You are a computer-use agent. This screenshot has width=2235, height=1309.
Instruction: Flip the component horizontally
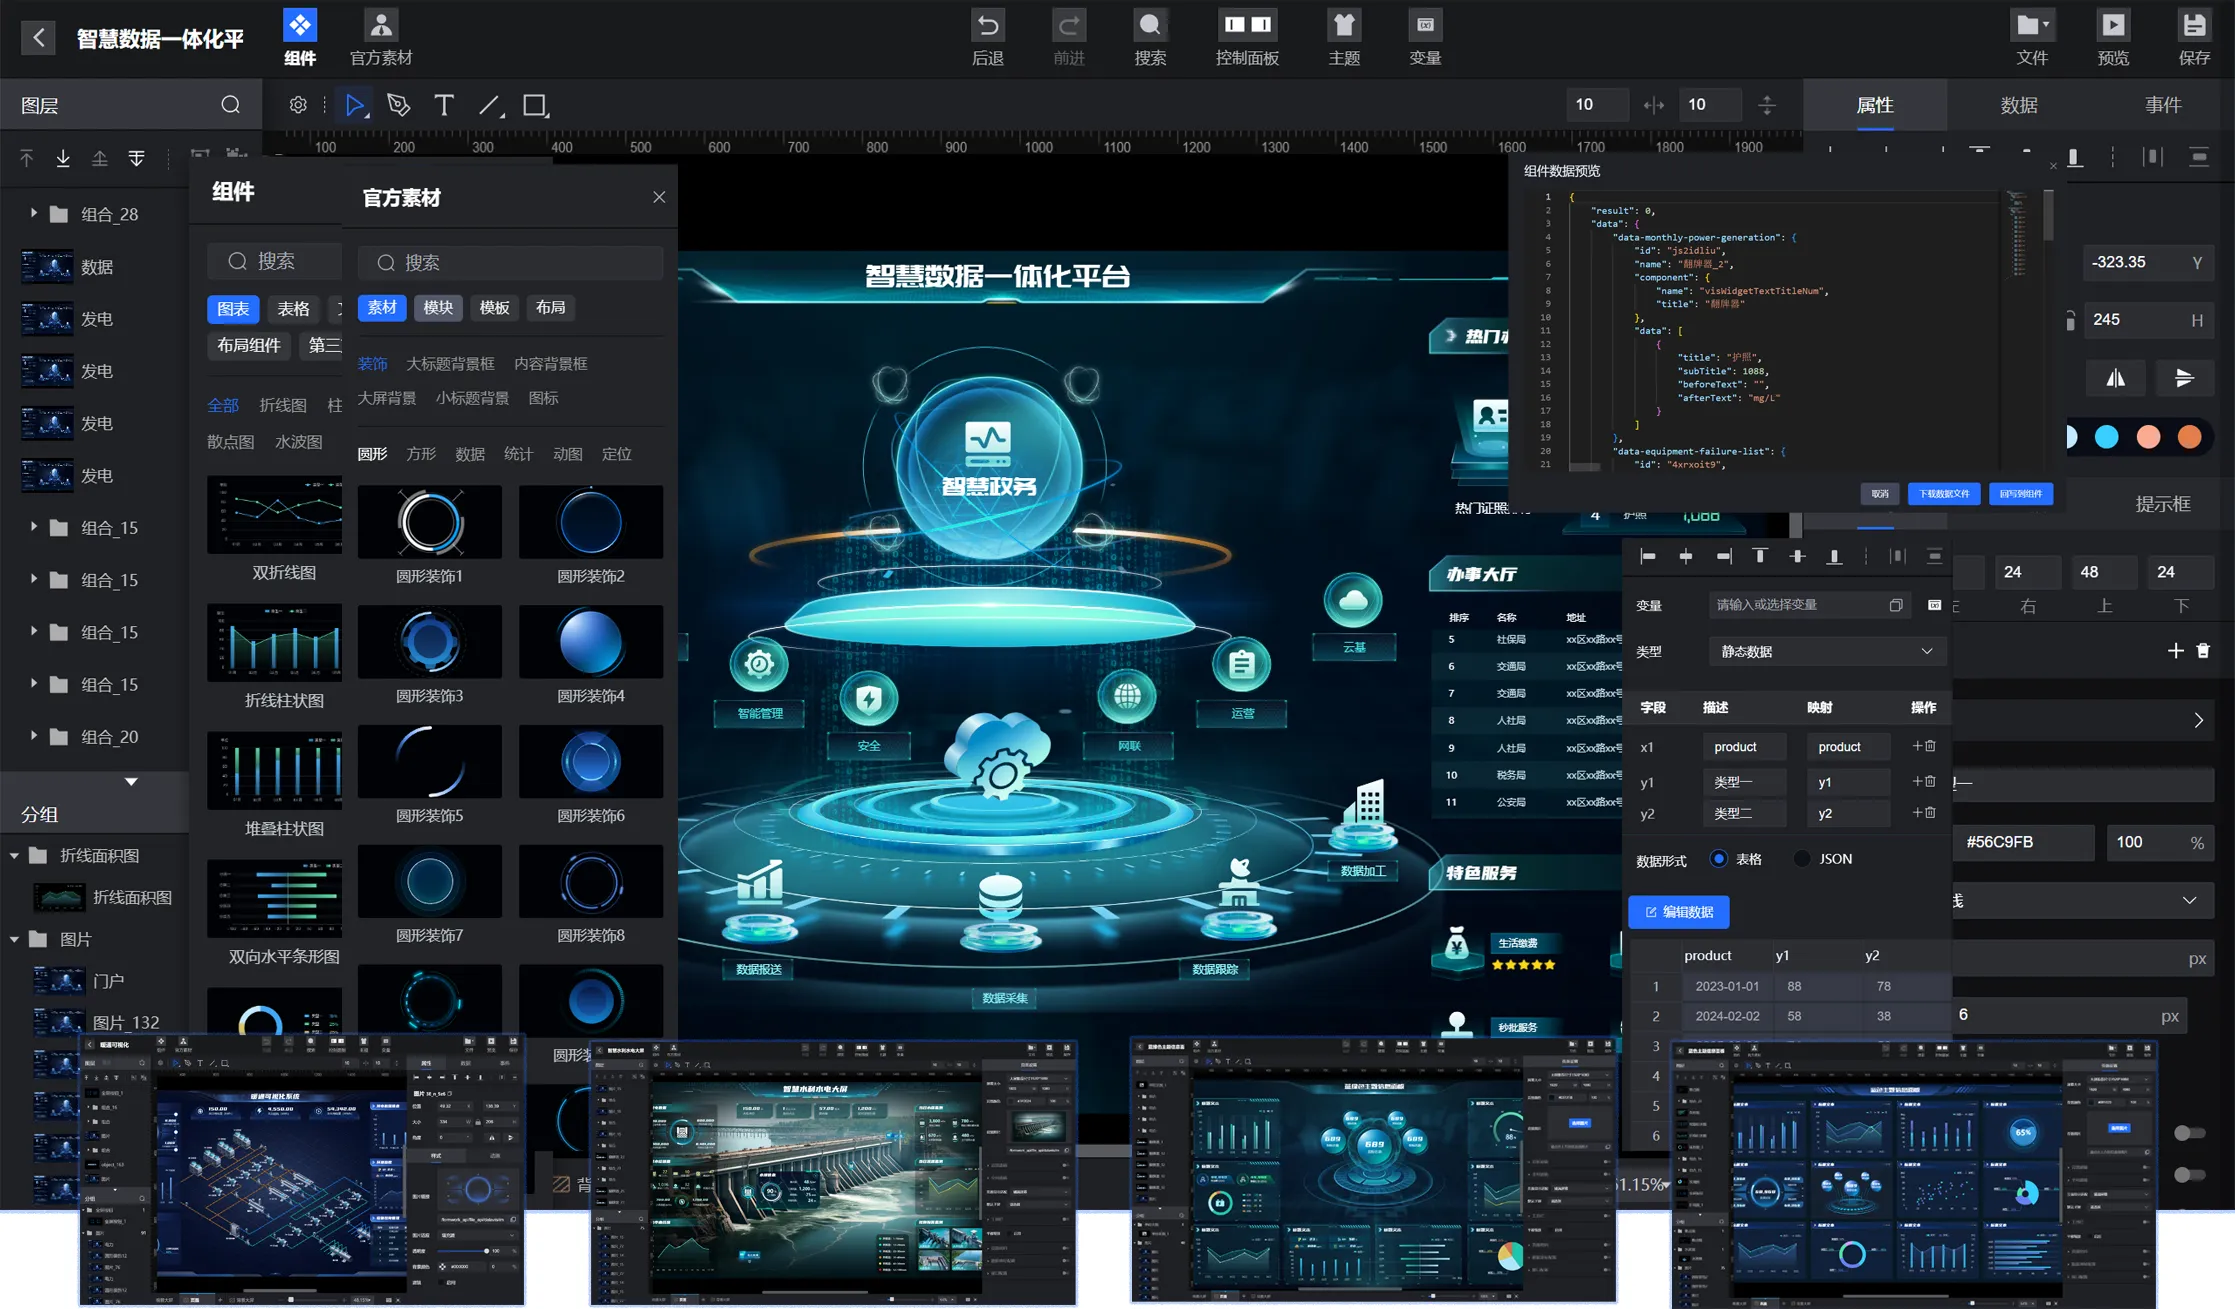click(x=2116, y=378)
